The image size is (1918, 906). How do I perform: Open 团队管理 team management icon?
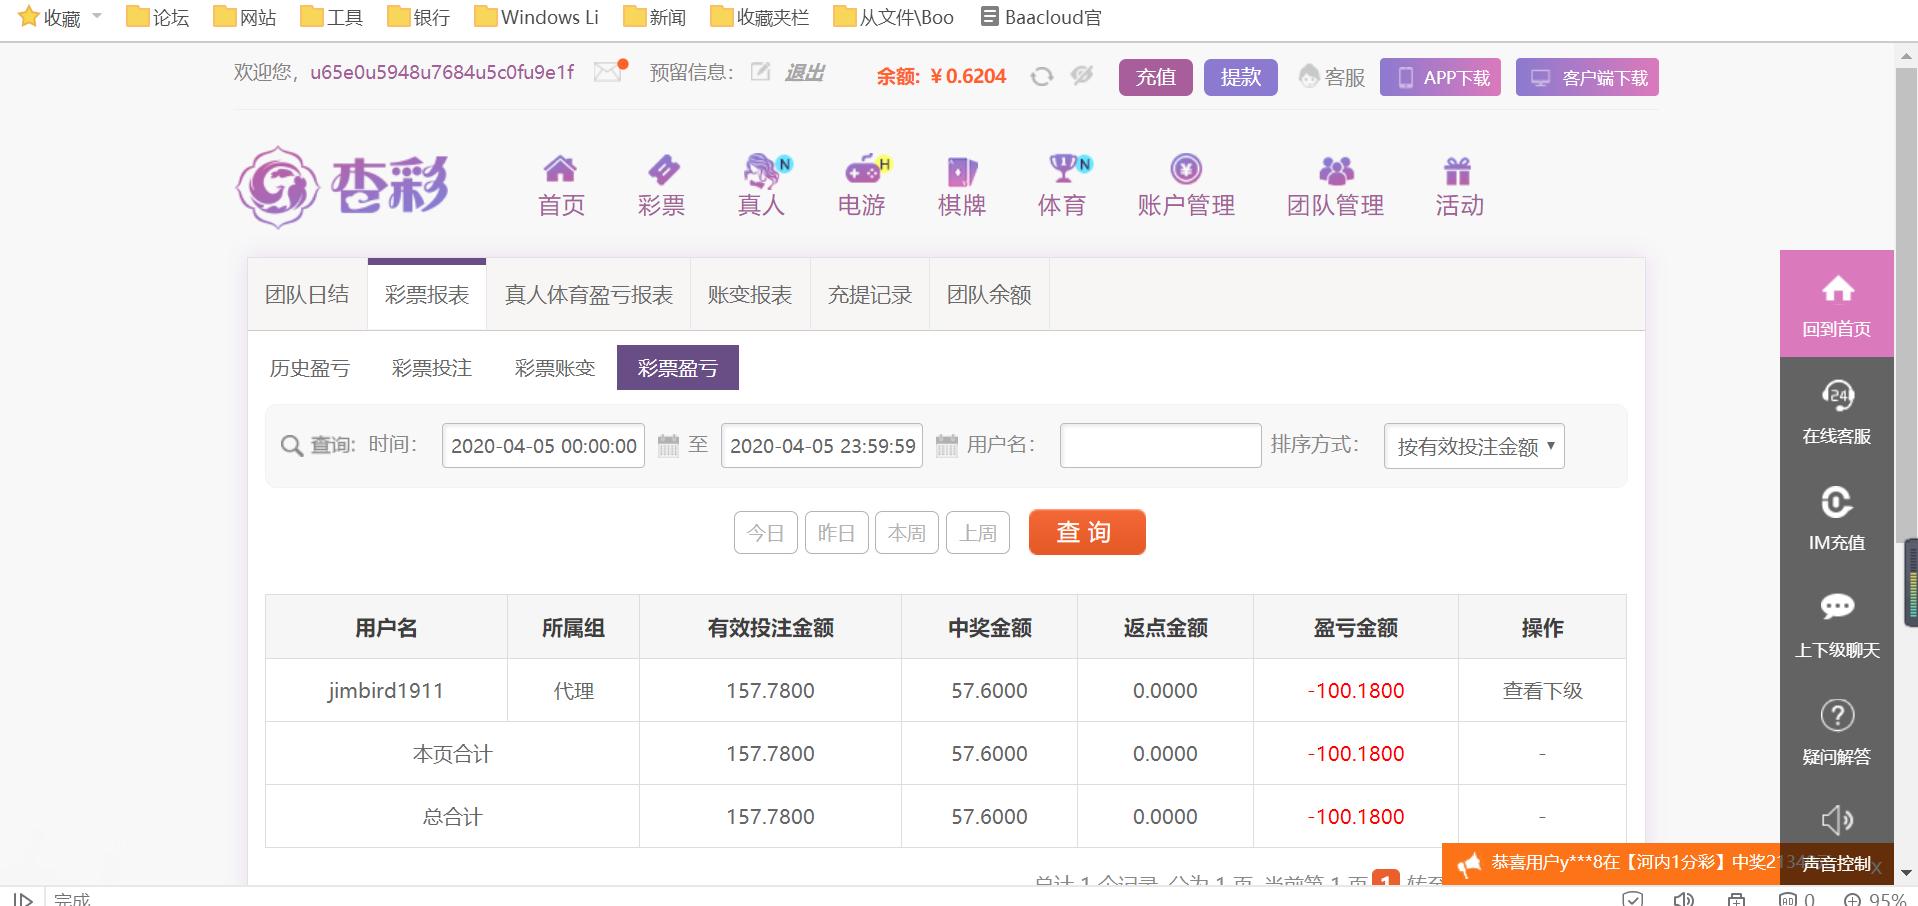[x=1336, y=170]
